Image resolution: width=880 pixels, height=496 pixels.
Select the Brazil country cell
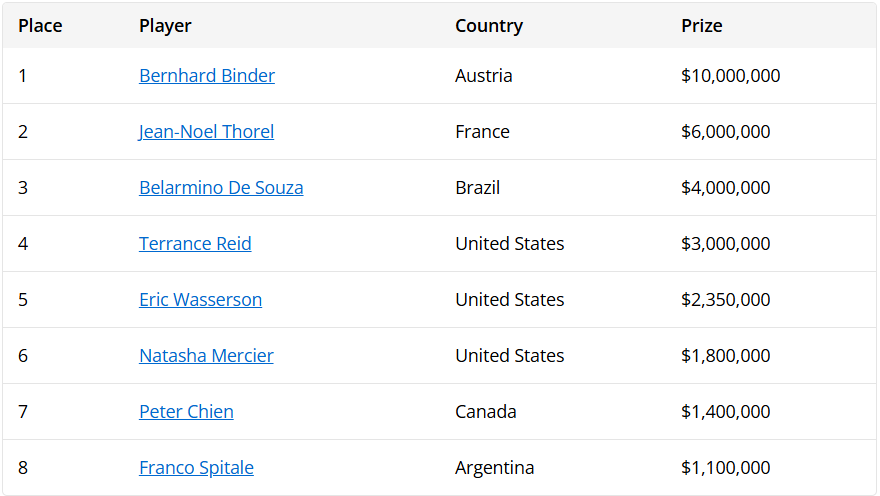(477, 188)
